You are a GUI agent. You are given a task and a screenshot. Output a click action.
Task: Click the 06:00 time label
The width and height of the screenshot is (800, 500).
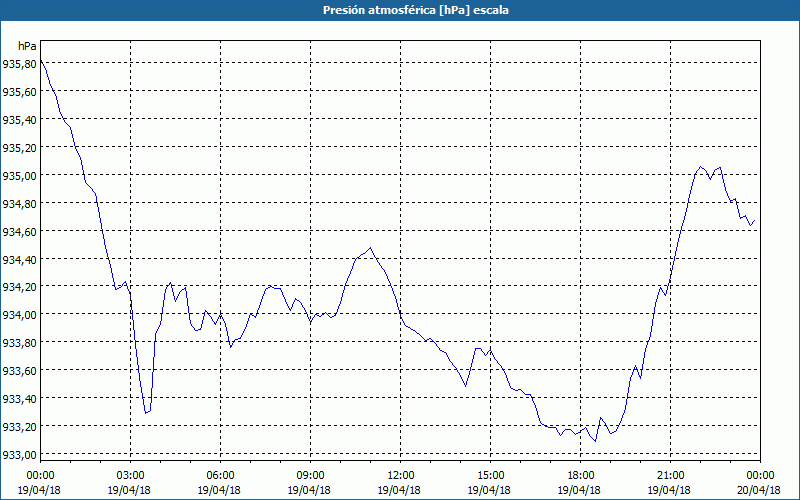[x=220, y=476]
